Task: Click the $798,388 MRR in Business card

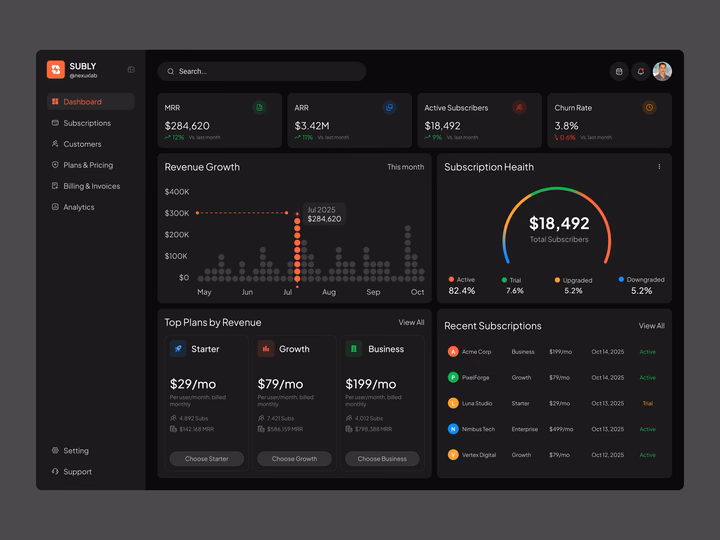Action: [373, 429]
